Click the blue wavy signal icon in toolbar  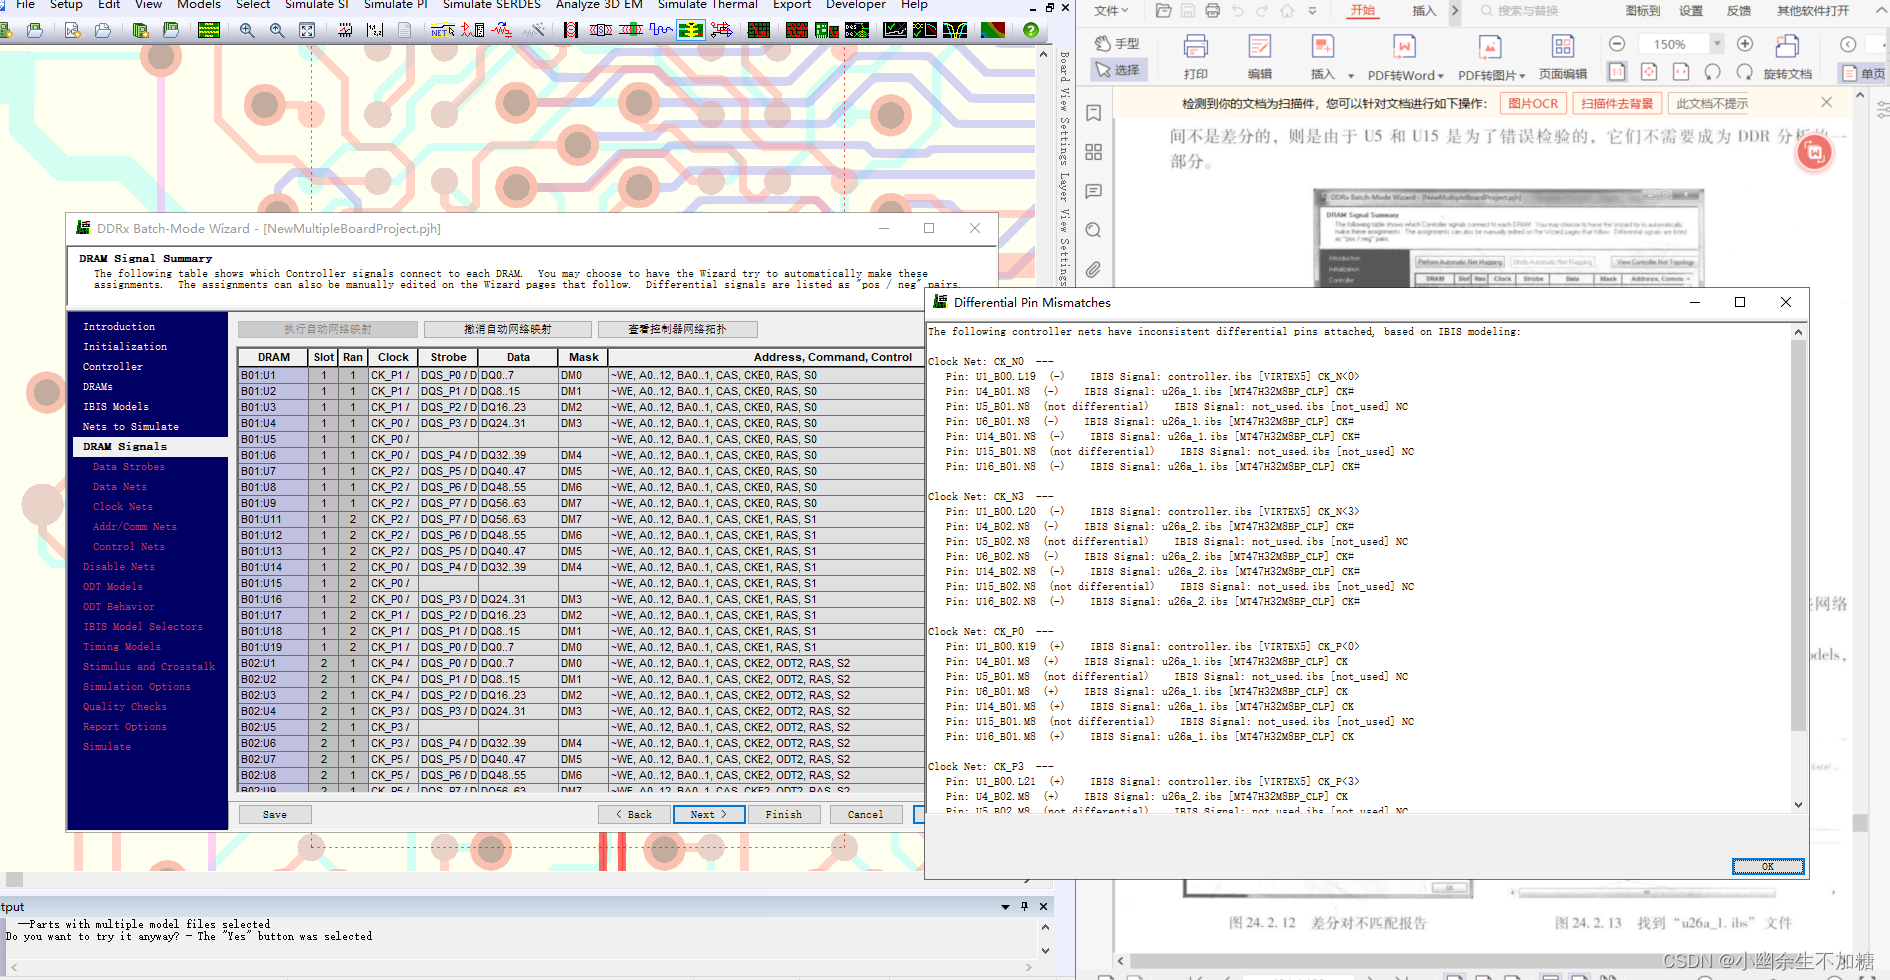point(661,30)
